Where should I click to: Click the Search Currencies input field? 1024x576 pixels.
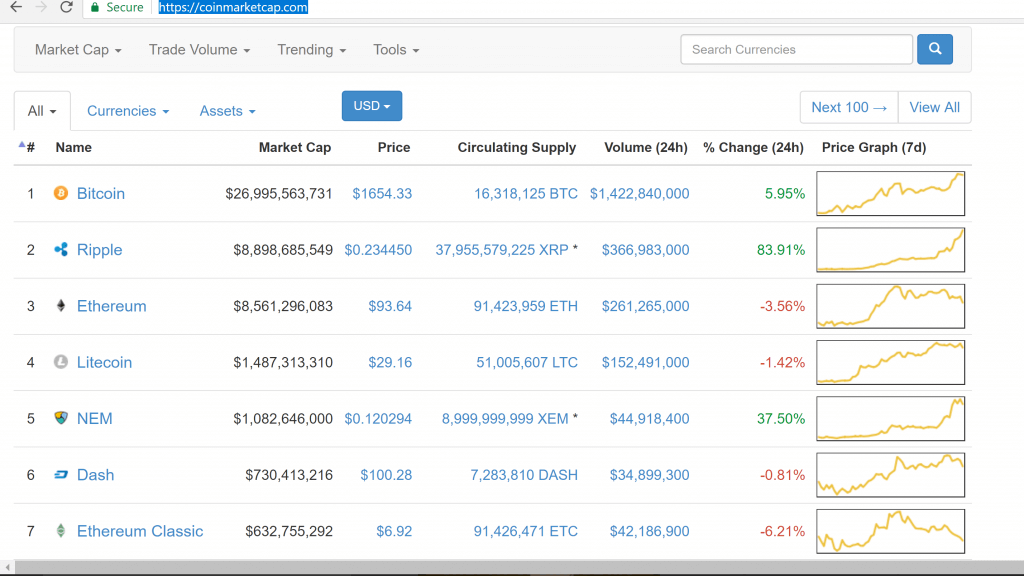796,49
